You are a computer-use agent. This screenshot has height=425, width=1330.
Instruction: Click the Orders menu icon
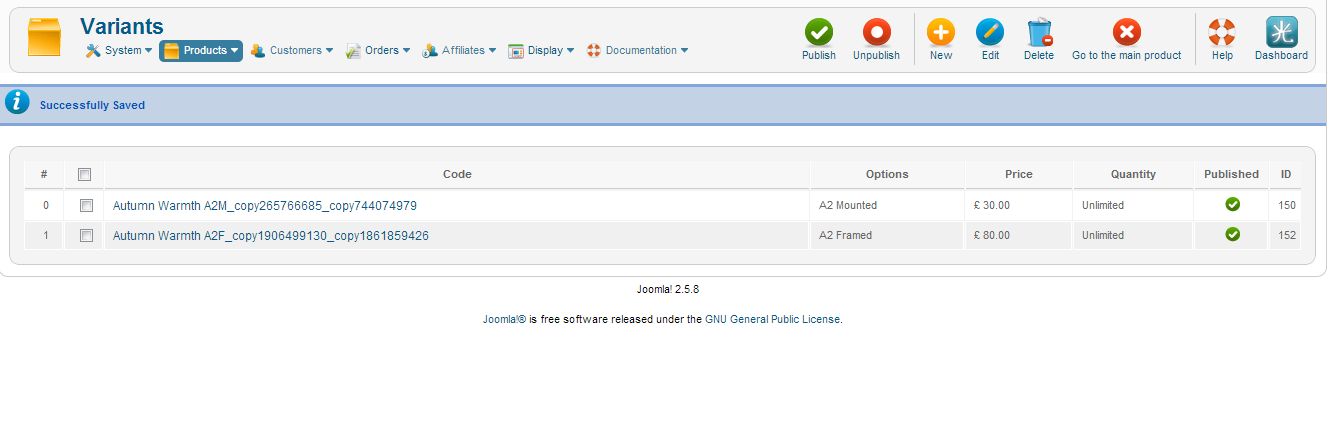click(x=353, y=51)
